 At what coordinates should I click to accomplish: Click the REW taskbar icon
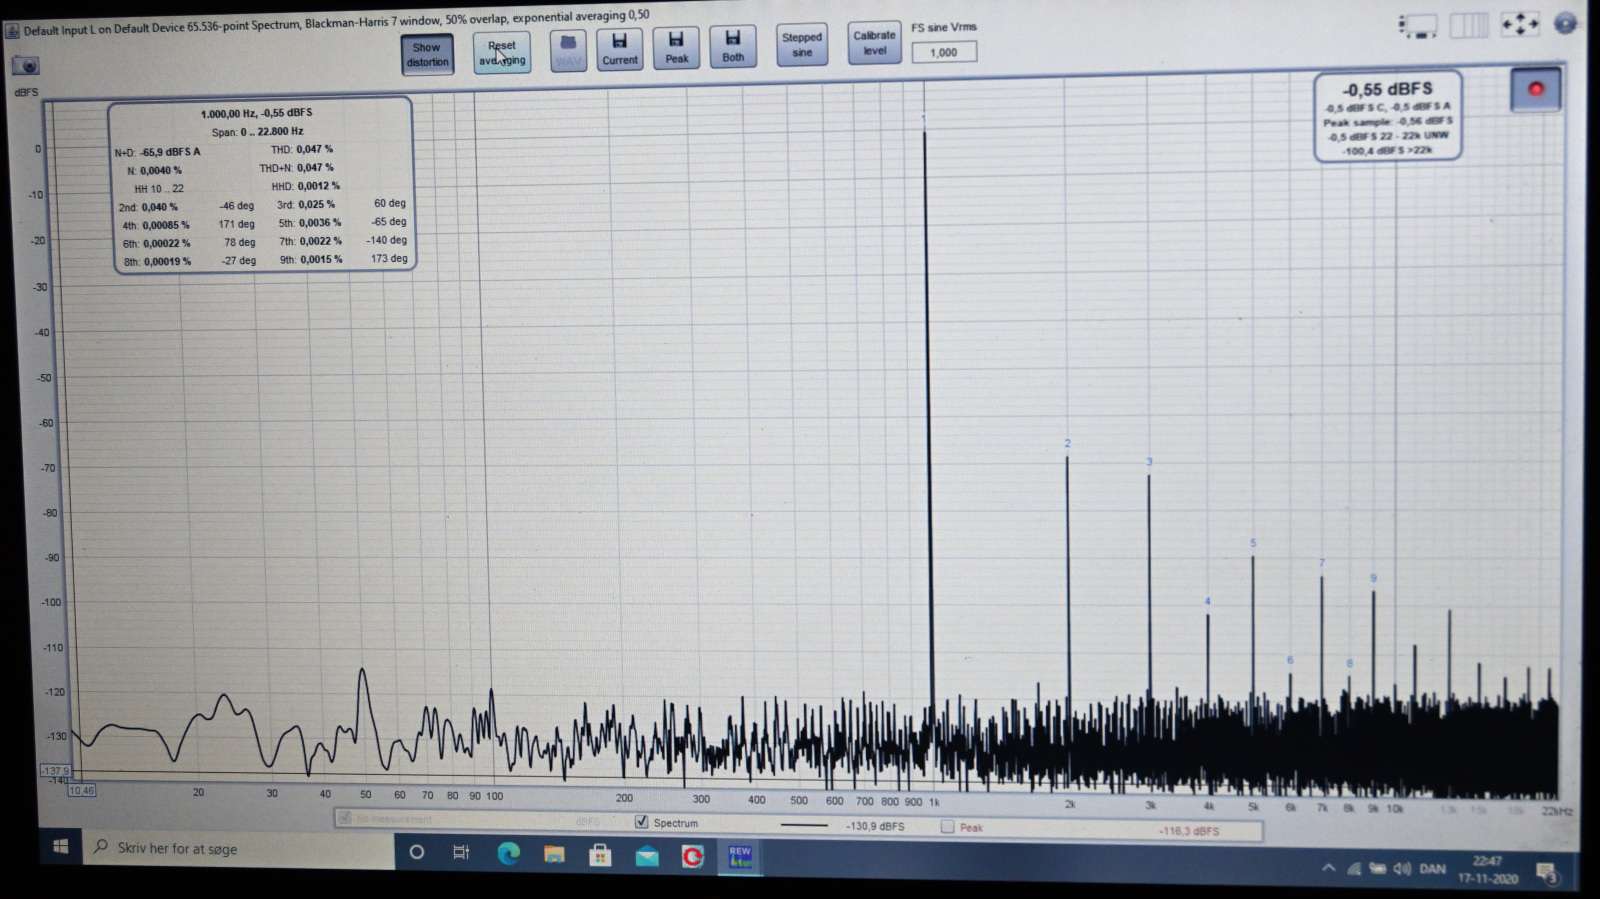pos(740,858)
